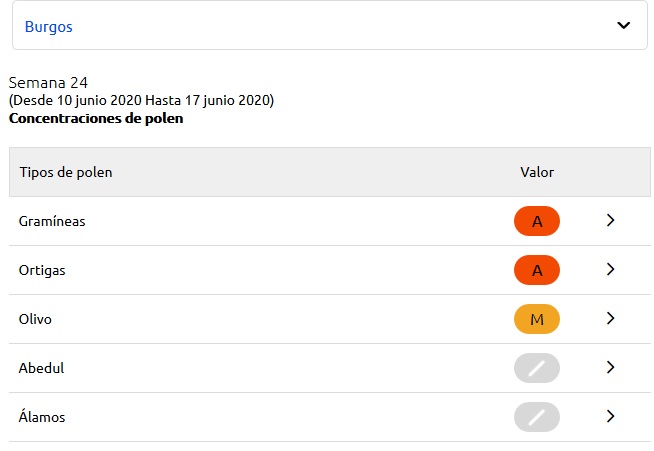
Task: Open the Burgos location dropdown
Action: click(330, 25)
